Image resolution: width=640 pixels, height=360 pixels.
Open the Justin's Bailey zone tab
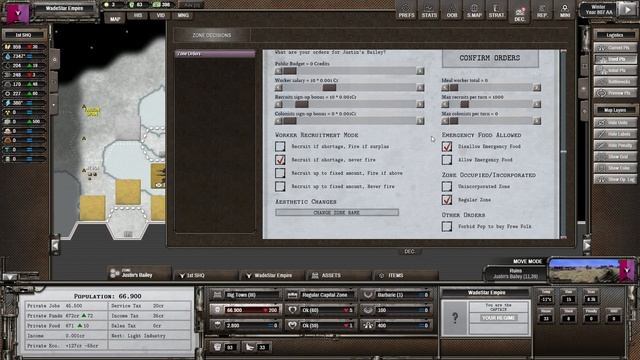click(139, 273)
